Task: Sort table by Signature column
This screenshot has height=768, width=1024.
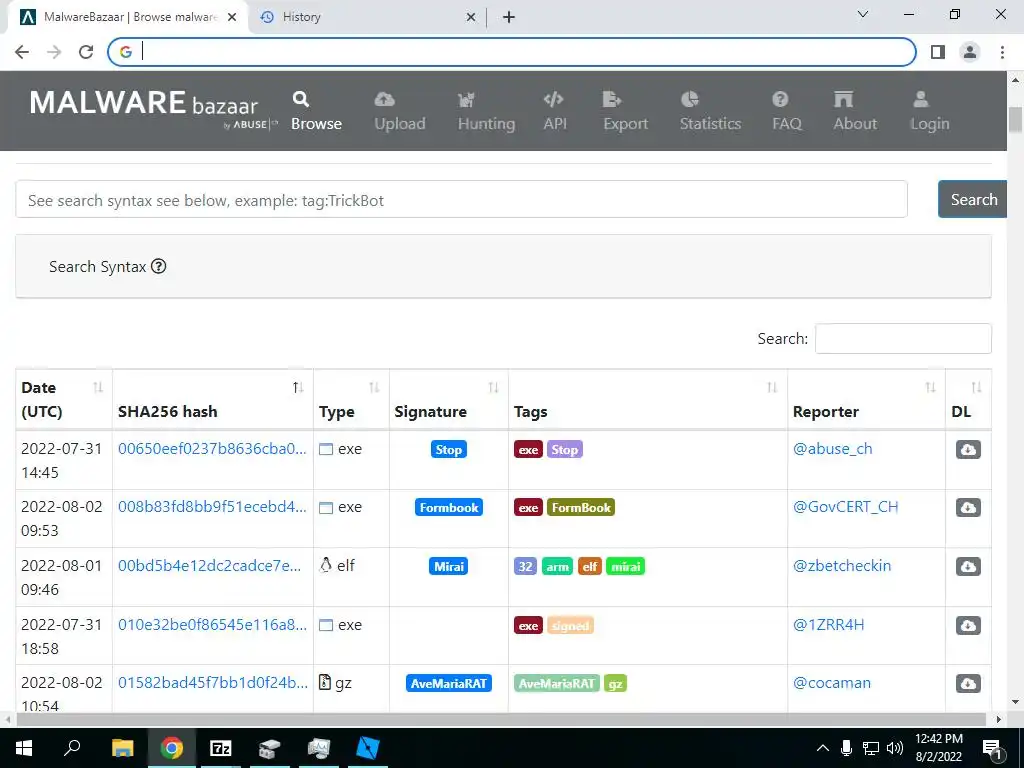Action: tap(449, 400)
